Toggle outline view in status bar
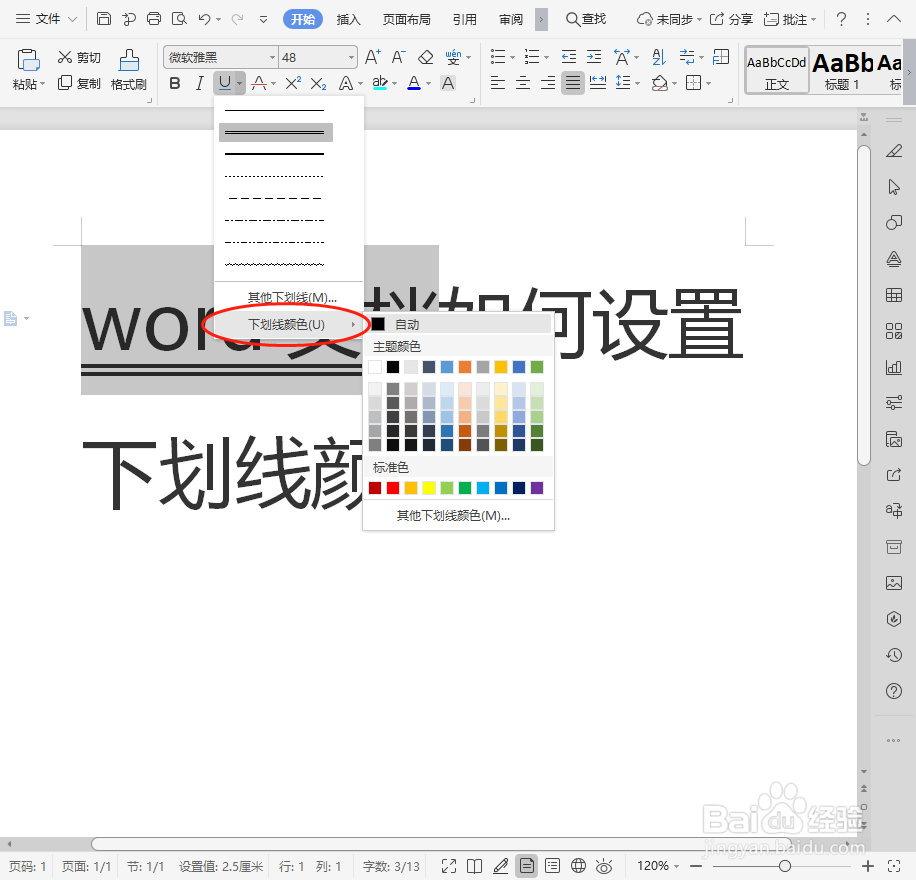The image size is (916, 880). tap(552, 865)
